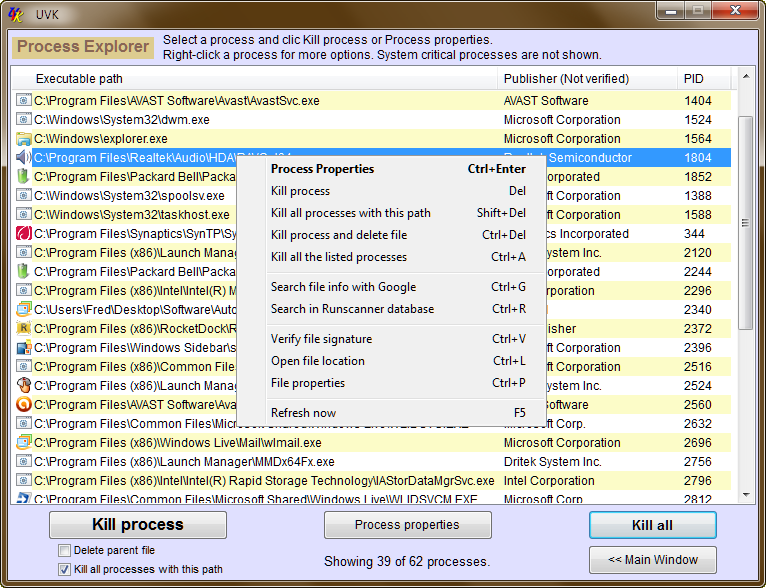This screenshot has width=766, height=588.
Task: Click the scrollbar down arrow
Action: 746,495
